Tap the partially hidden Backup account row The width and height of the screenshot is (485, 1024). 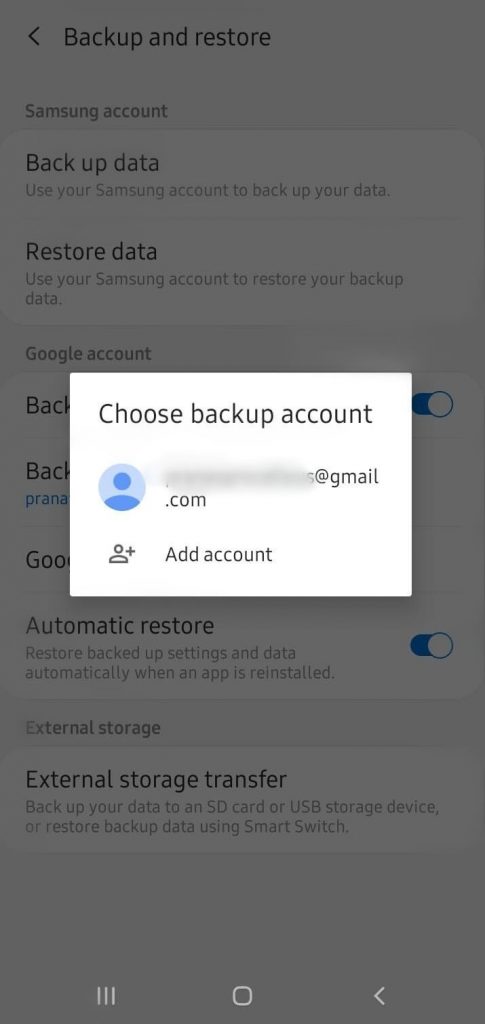(x=48, y=481)
